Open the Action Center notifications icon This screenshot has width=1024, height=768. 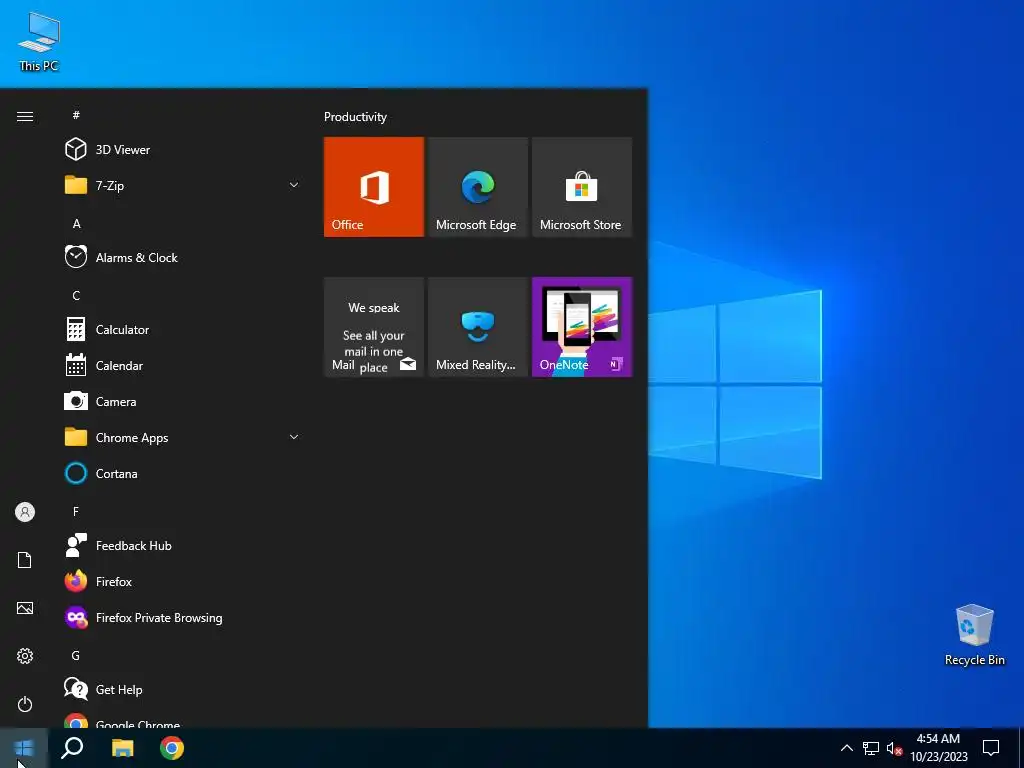[x=991, y=748]
